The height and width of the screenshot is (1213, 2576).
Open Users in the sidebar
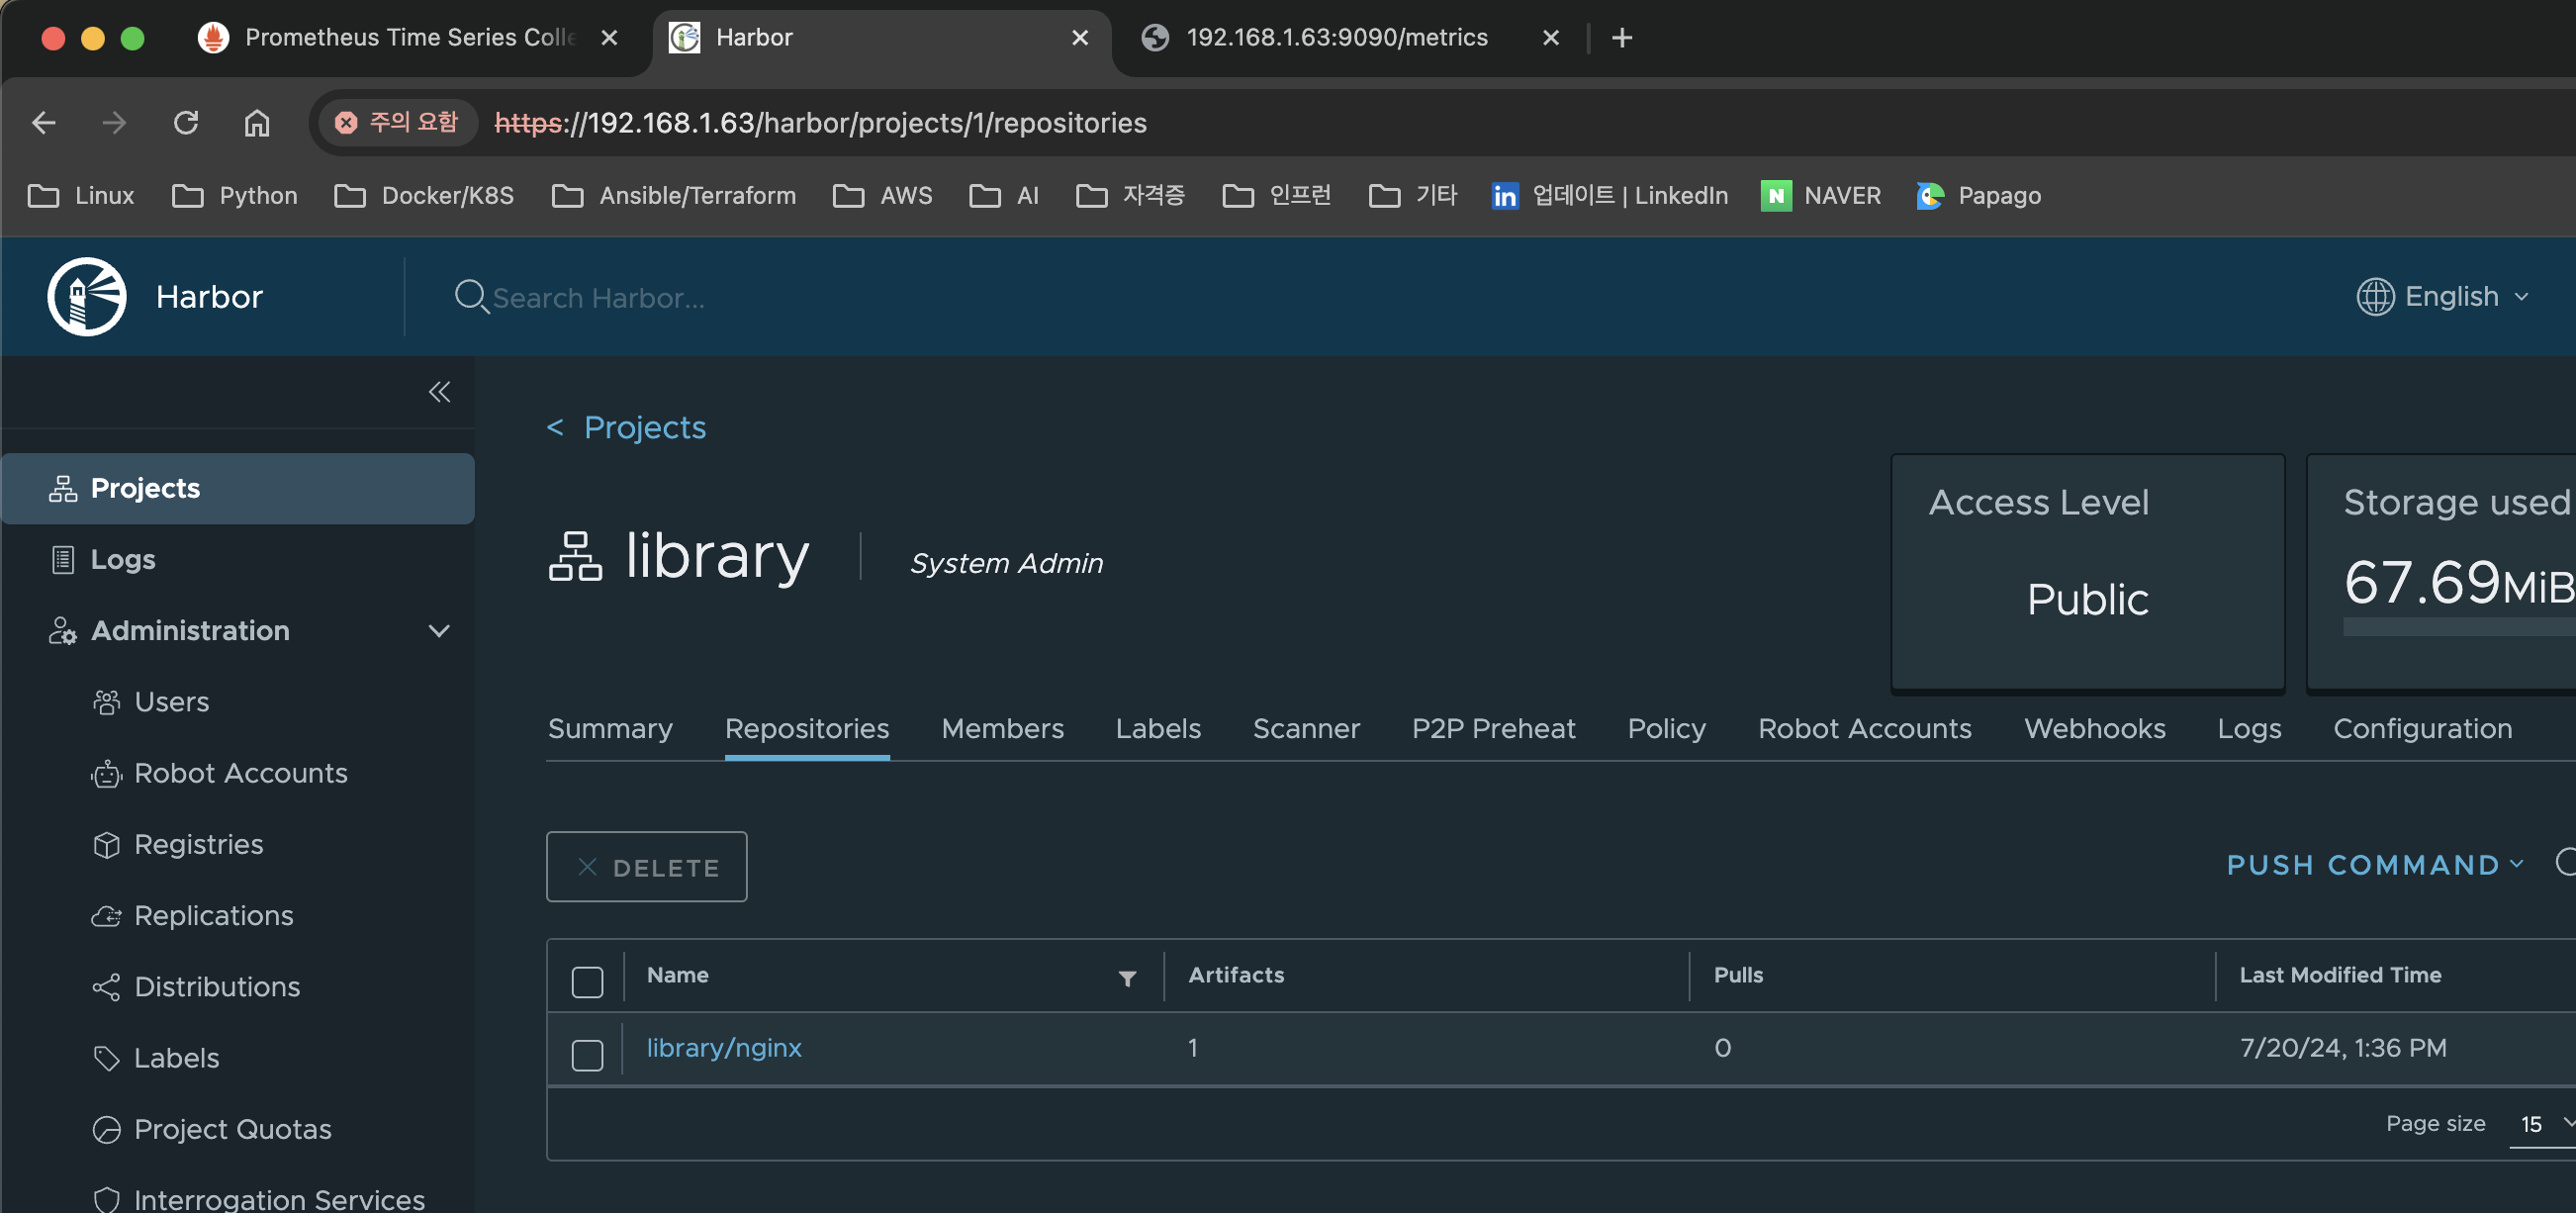coord(171,702)
